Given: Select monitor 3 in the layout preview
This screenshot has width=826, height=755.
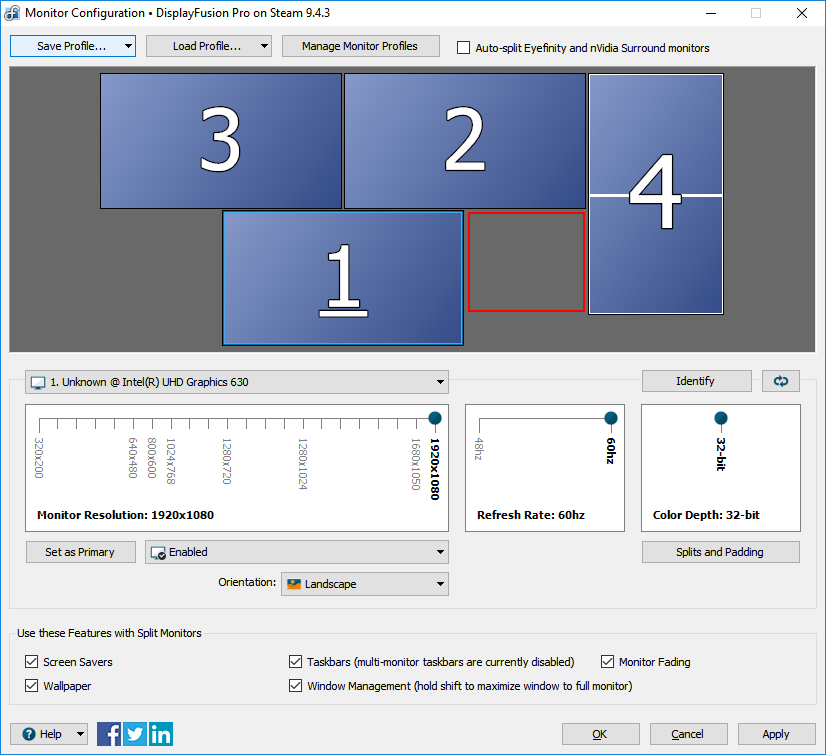Looking at the screenshot, I should [221, 141].
